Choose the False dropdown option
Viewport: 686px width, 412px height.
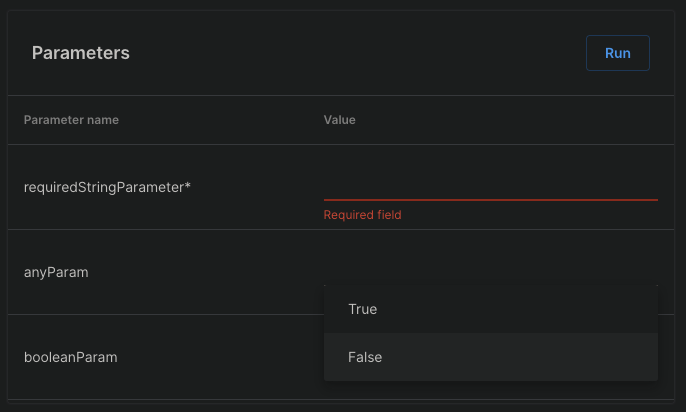click(x=365, y=357)
